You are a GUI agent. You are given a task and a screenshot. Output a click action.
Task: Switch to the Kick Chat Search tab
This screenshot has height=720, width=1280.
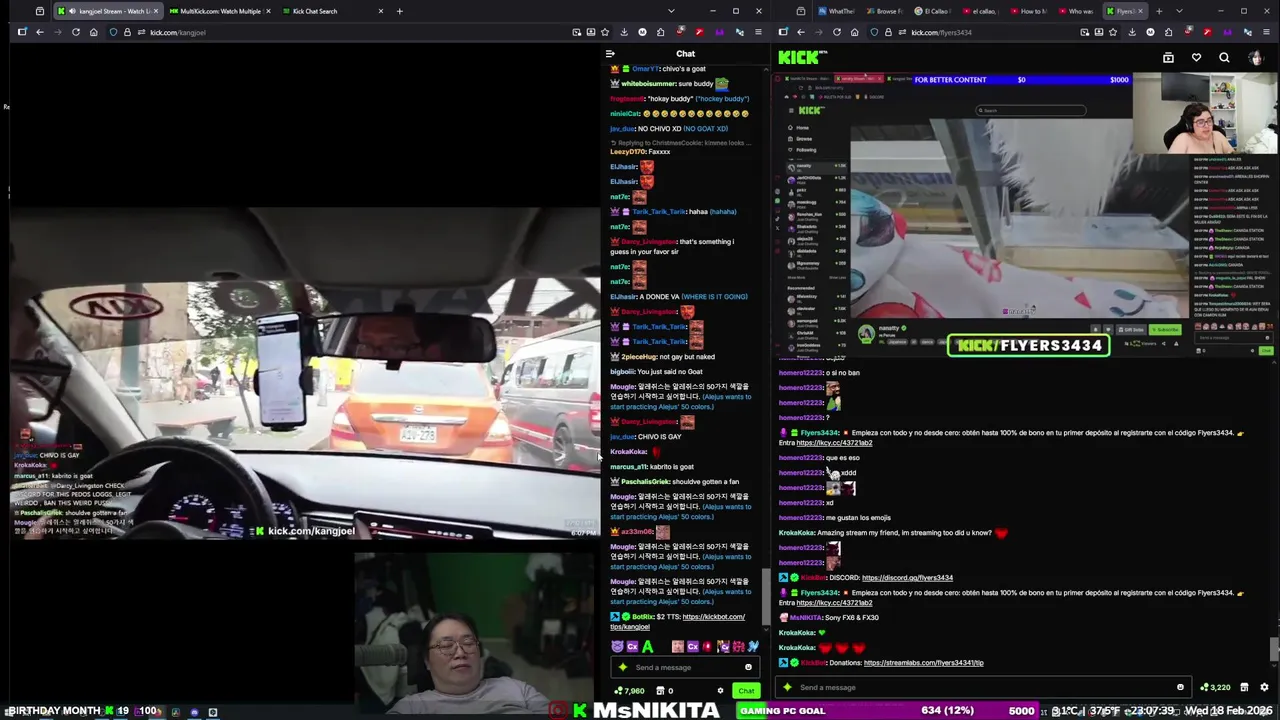tap(333, 11)
